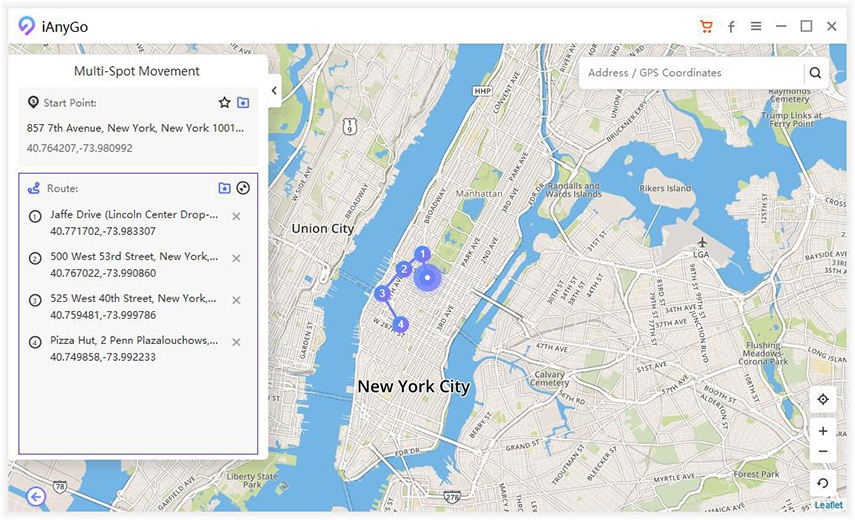Select the Start Point address 857 7th Avenue

coord(135,128)
